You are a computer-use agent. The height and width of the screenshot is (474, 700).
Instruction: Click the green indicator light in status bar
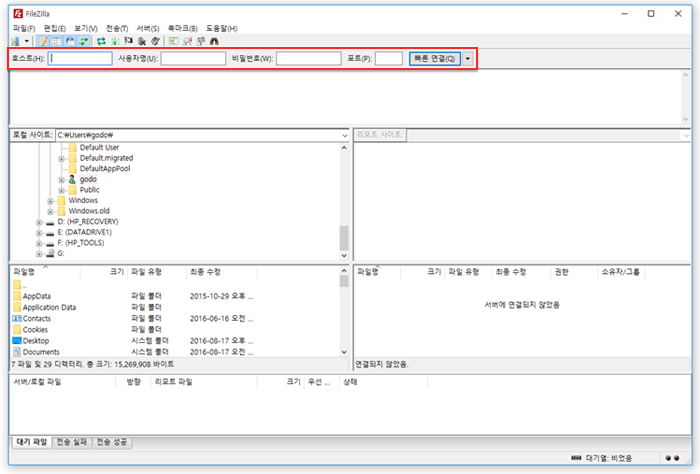668,458
